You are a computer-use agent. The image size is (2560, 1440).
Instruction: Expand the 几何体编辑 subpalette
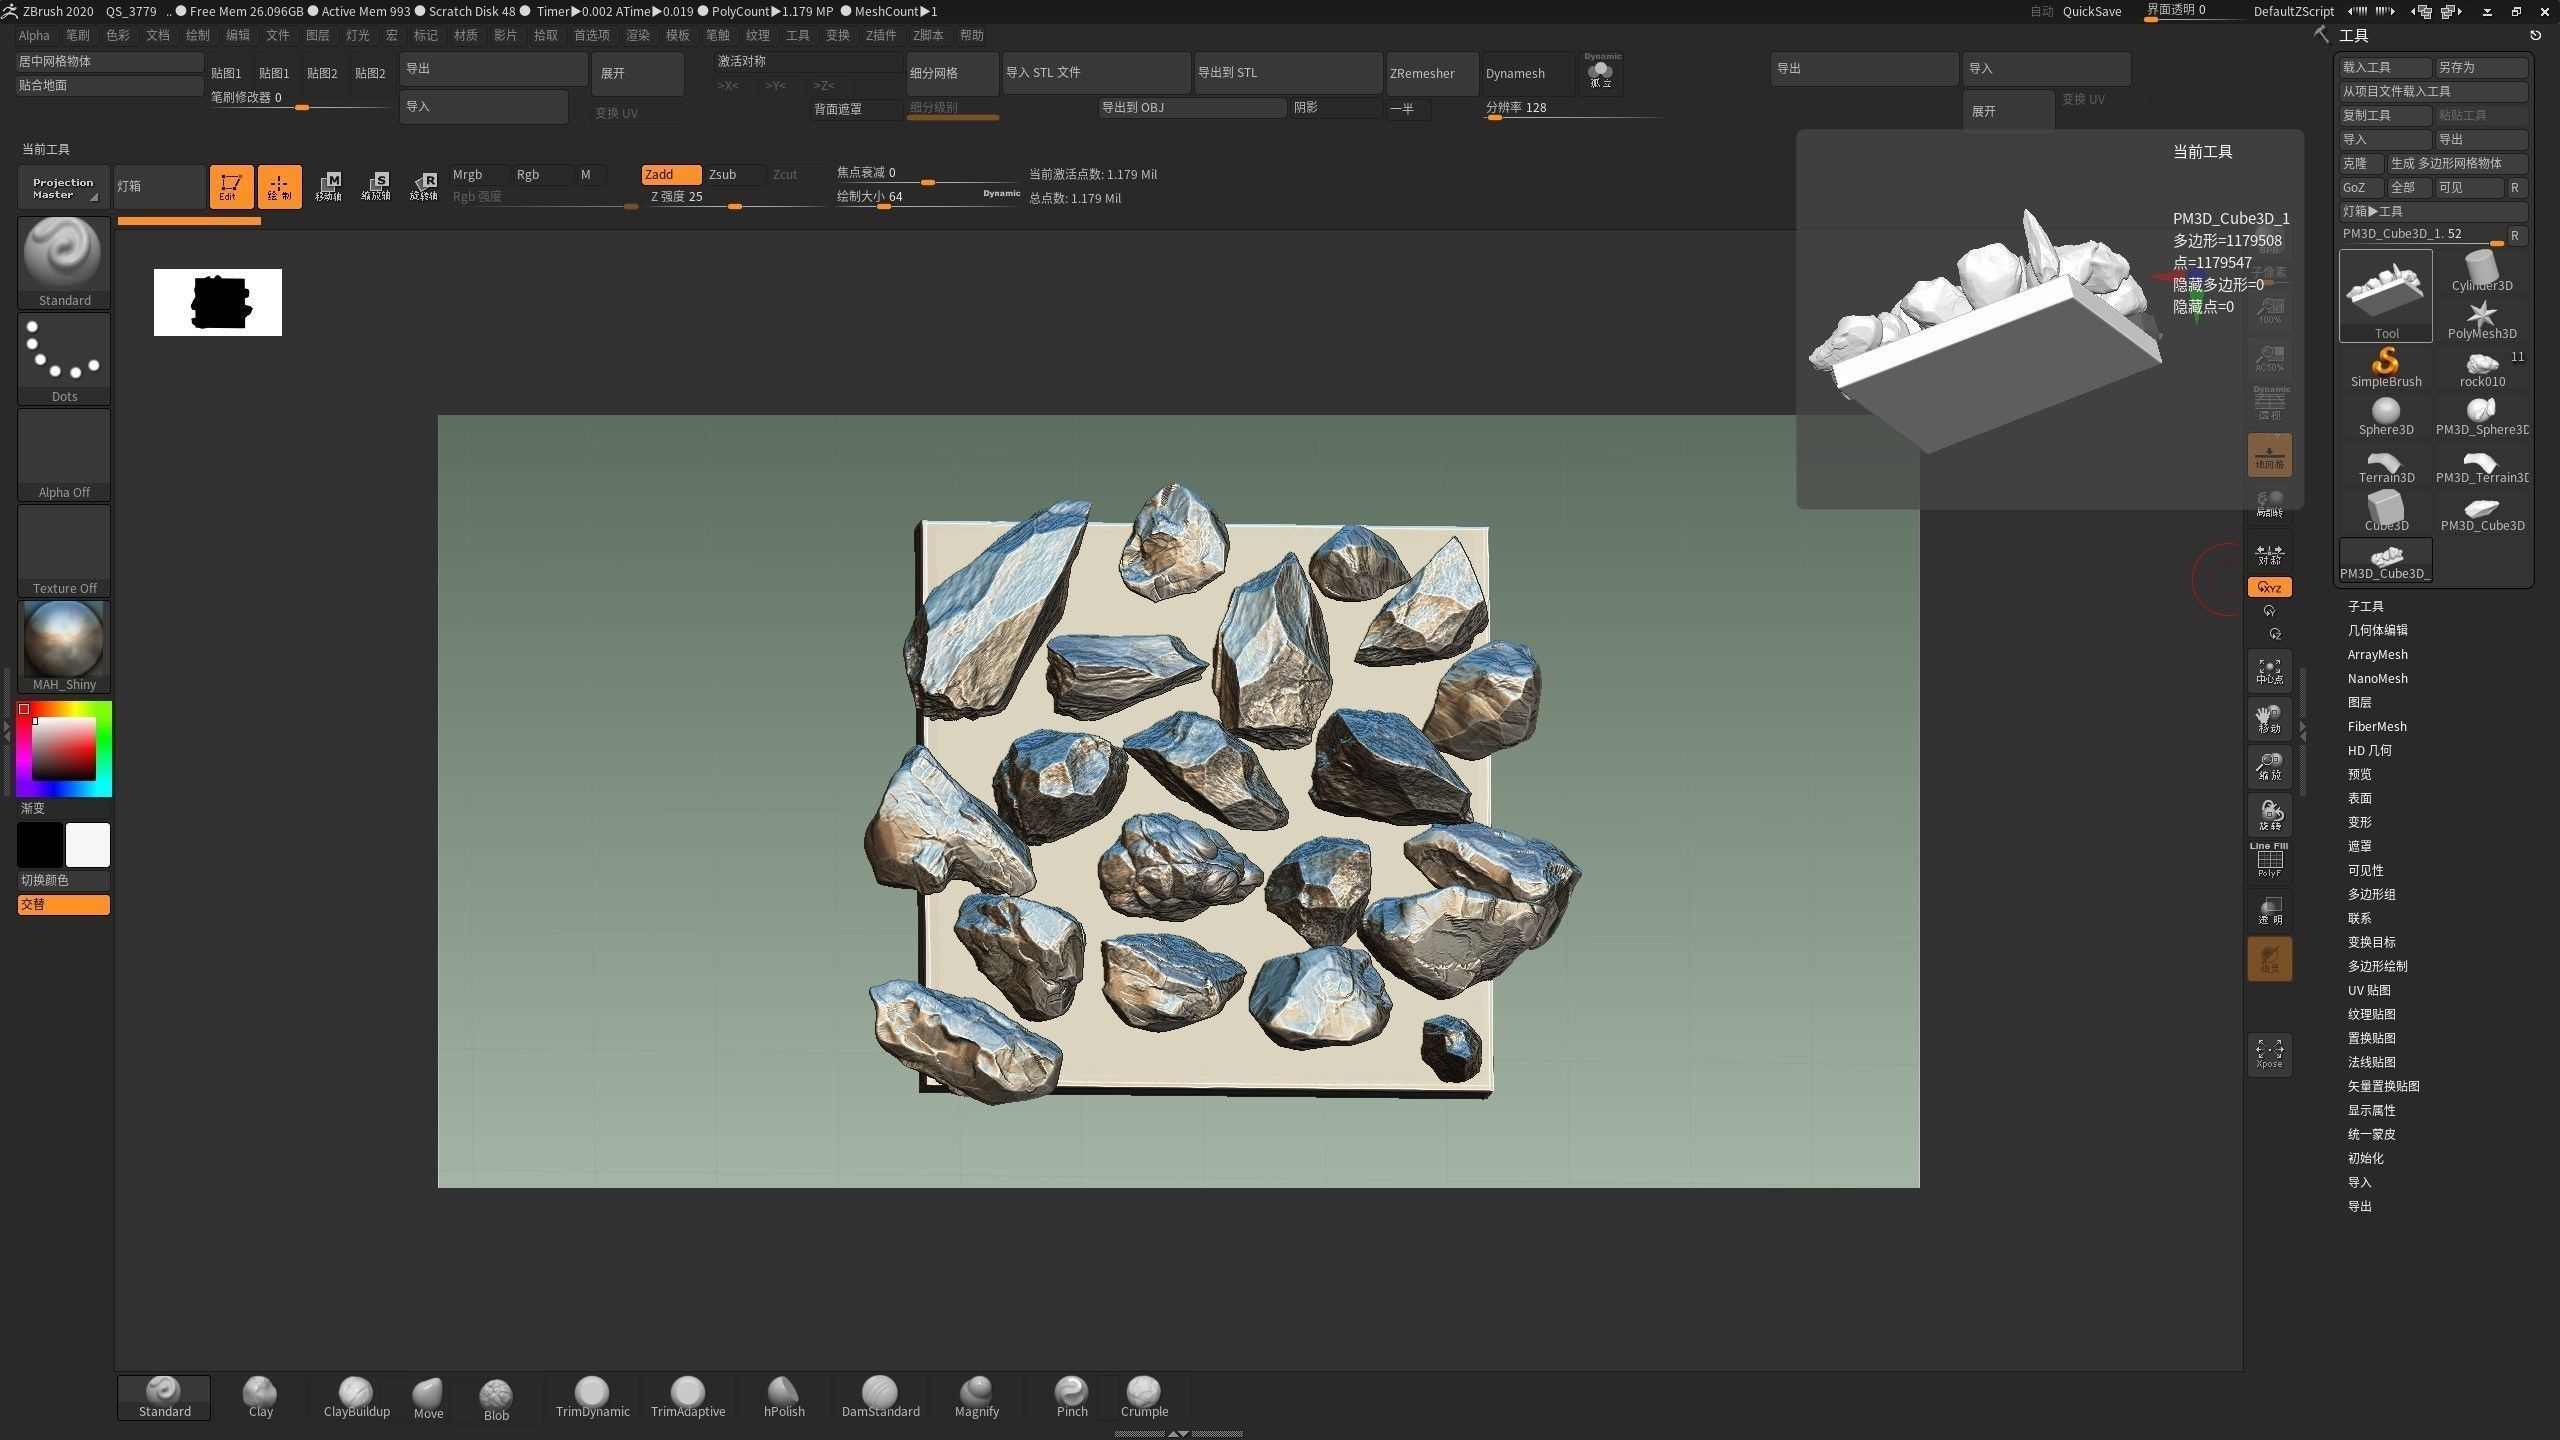click(x=2377, y=630)
